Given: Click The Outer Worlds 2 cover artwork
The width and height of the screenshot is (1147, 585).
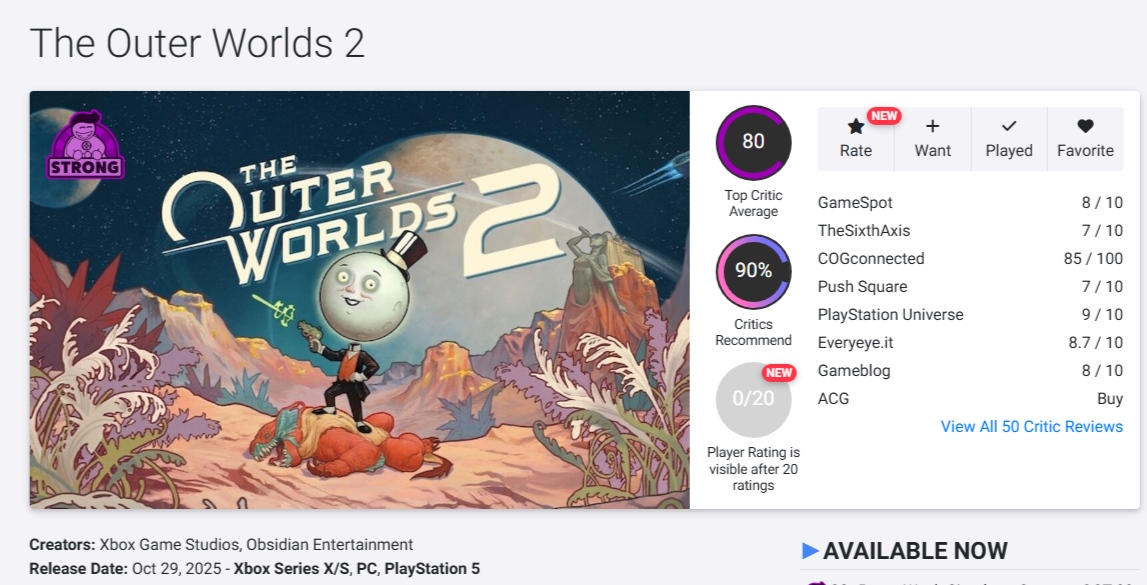Looking at the screenshot, I should point(360,300).
